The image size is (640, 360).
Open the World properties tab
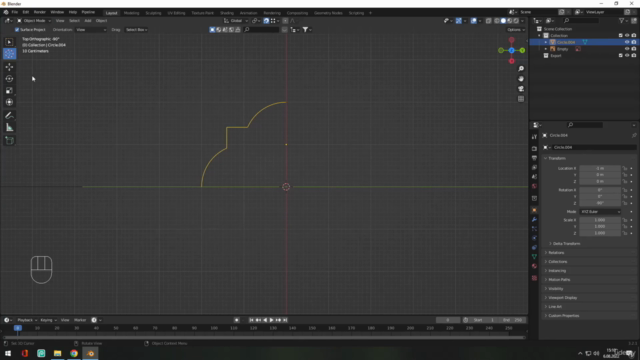click(x=534, y=186)
